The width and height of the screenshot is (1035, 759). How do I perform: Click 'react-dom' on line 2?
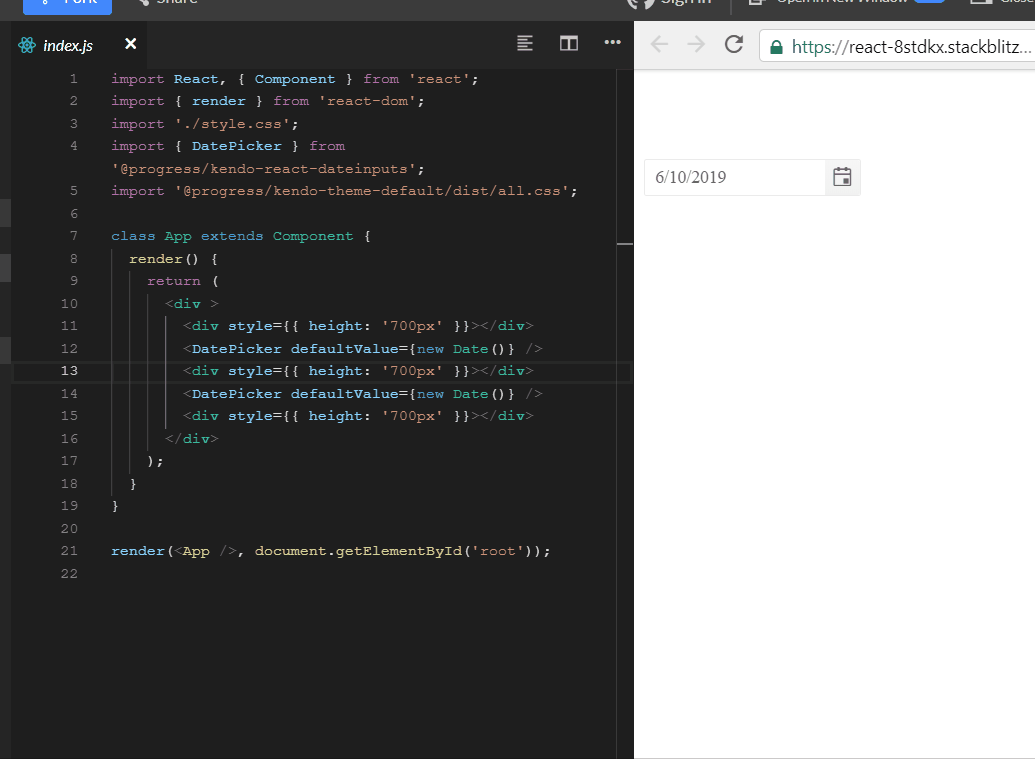(368, 101)
